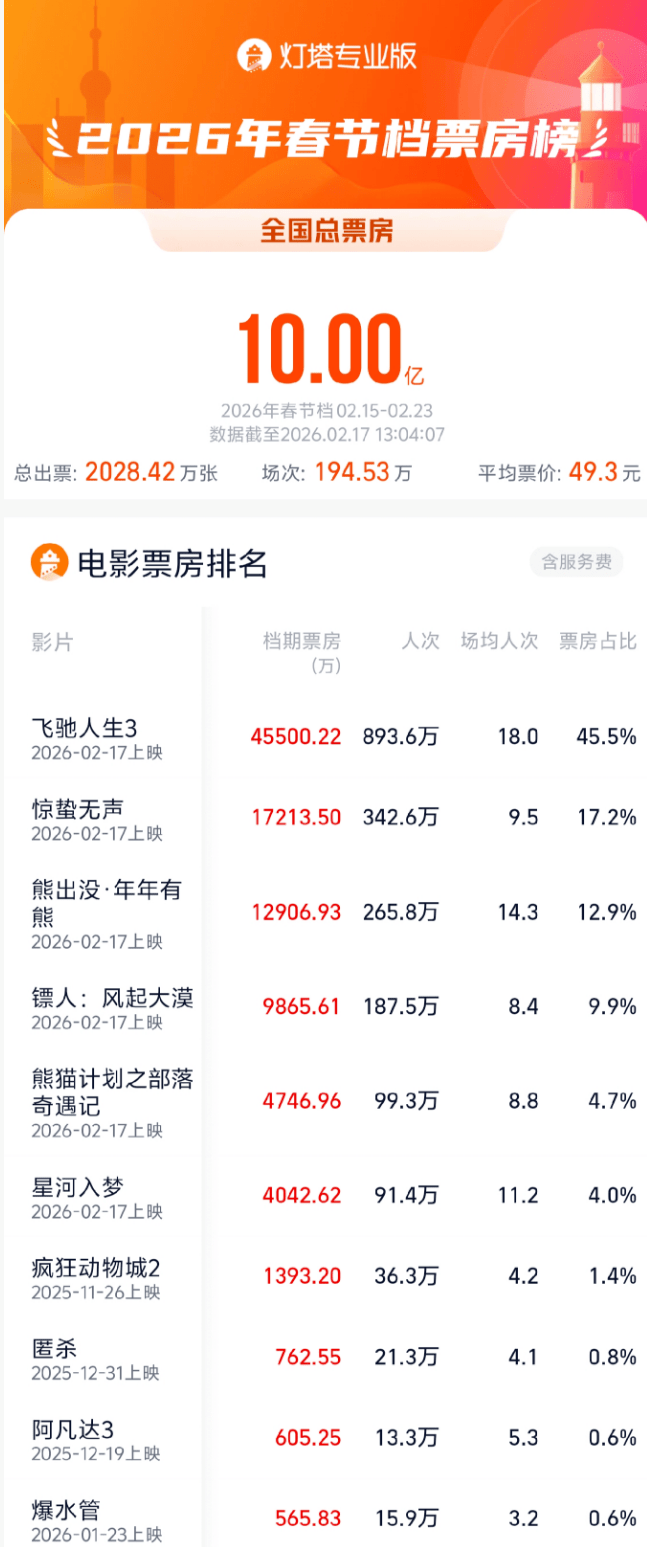This screenshot has height=1547, width=647.
Task: Click the 爆水管 movie title
Action: [x=66, y=1510]
